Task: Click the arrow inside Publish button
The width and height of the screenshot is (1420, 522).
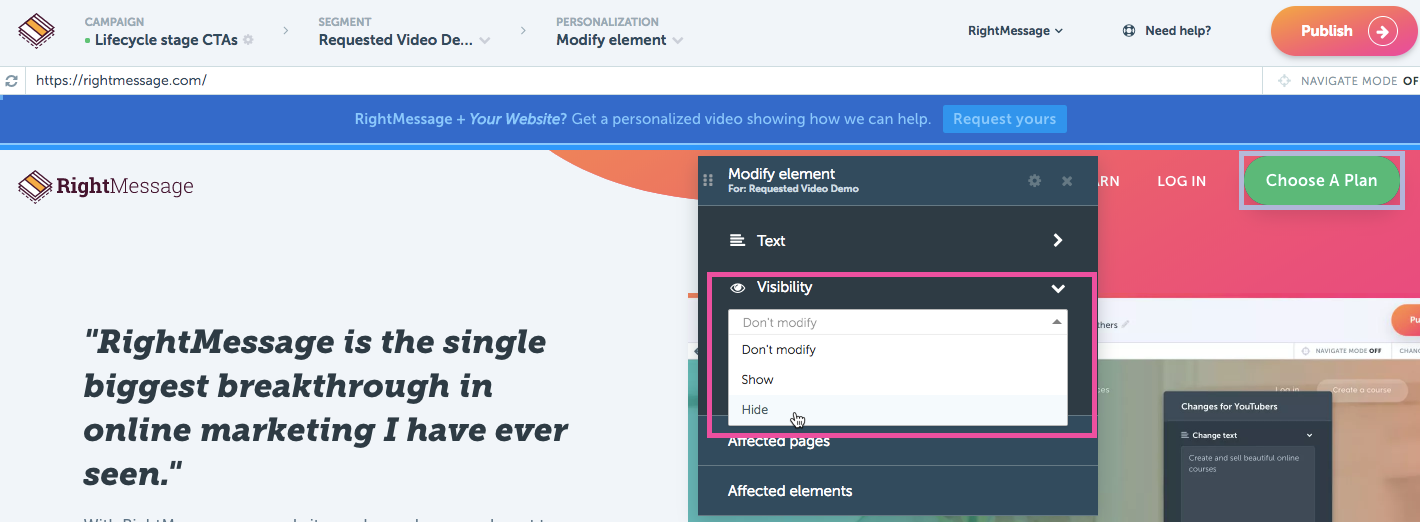Action: point(1383,31)
